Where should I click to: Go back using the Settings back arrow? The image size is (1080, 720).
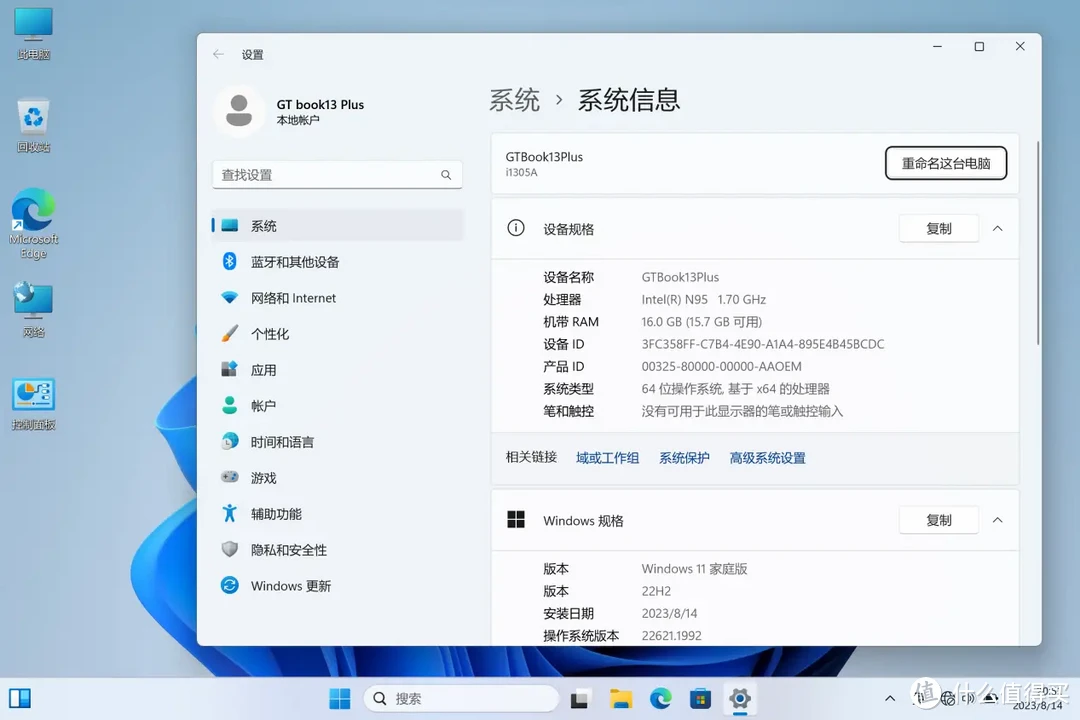[218, 54]
